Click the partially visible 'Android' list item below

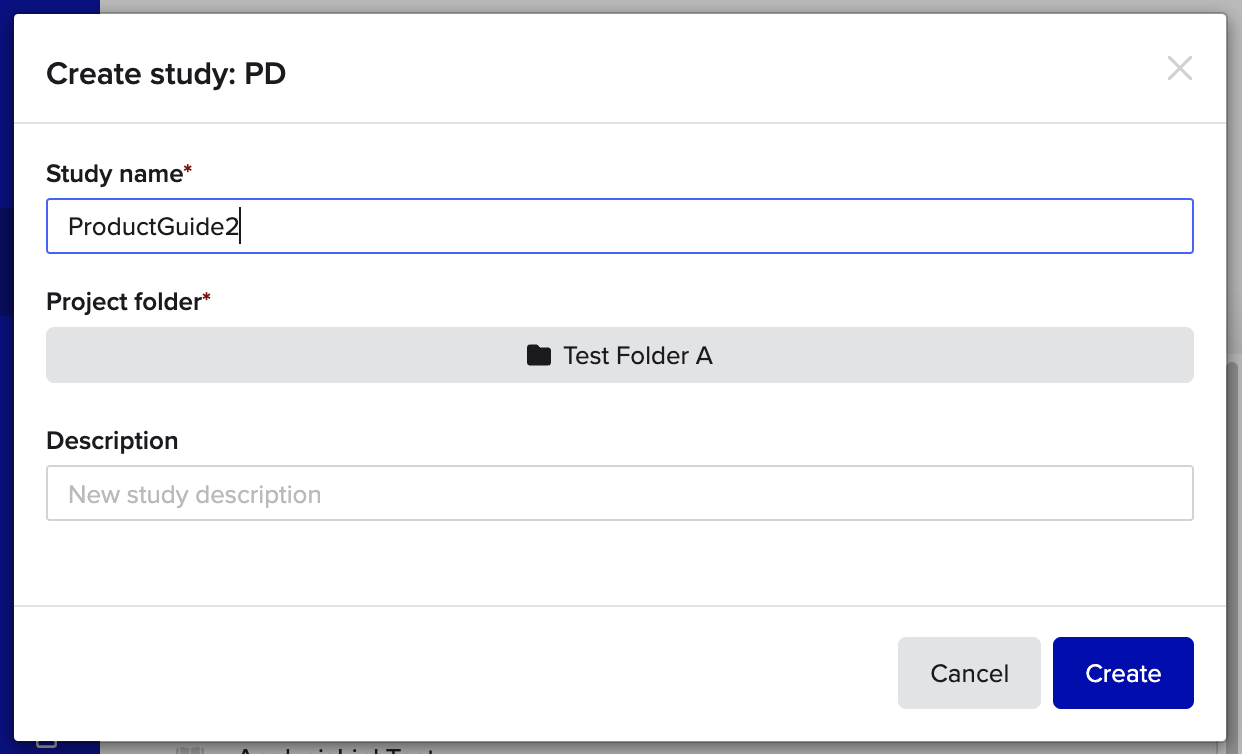click(335, 748)
